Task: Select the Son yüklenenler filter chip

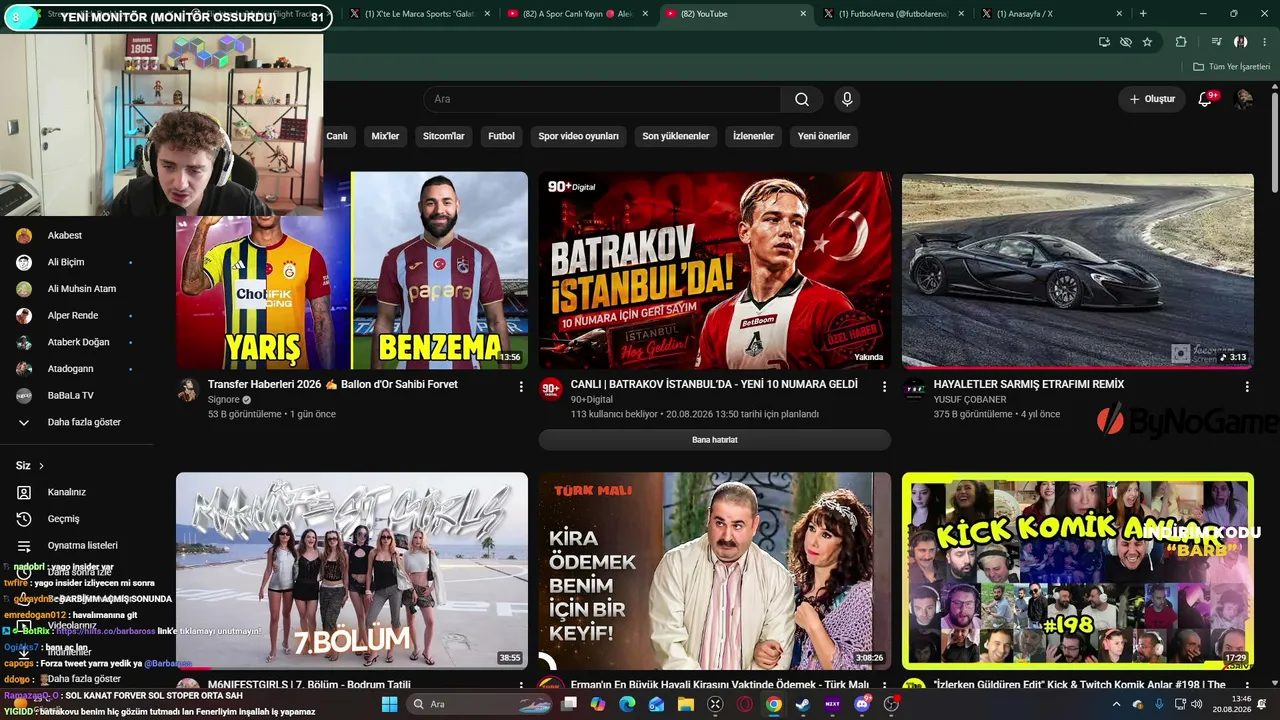Action: (x=676, y=136)
